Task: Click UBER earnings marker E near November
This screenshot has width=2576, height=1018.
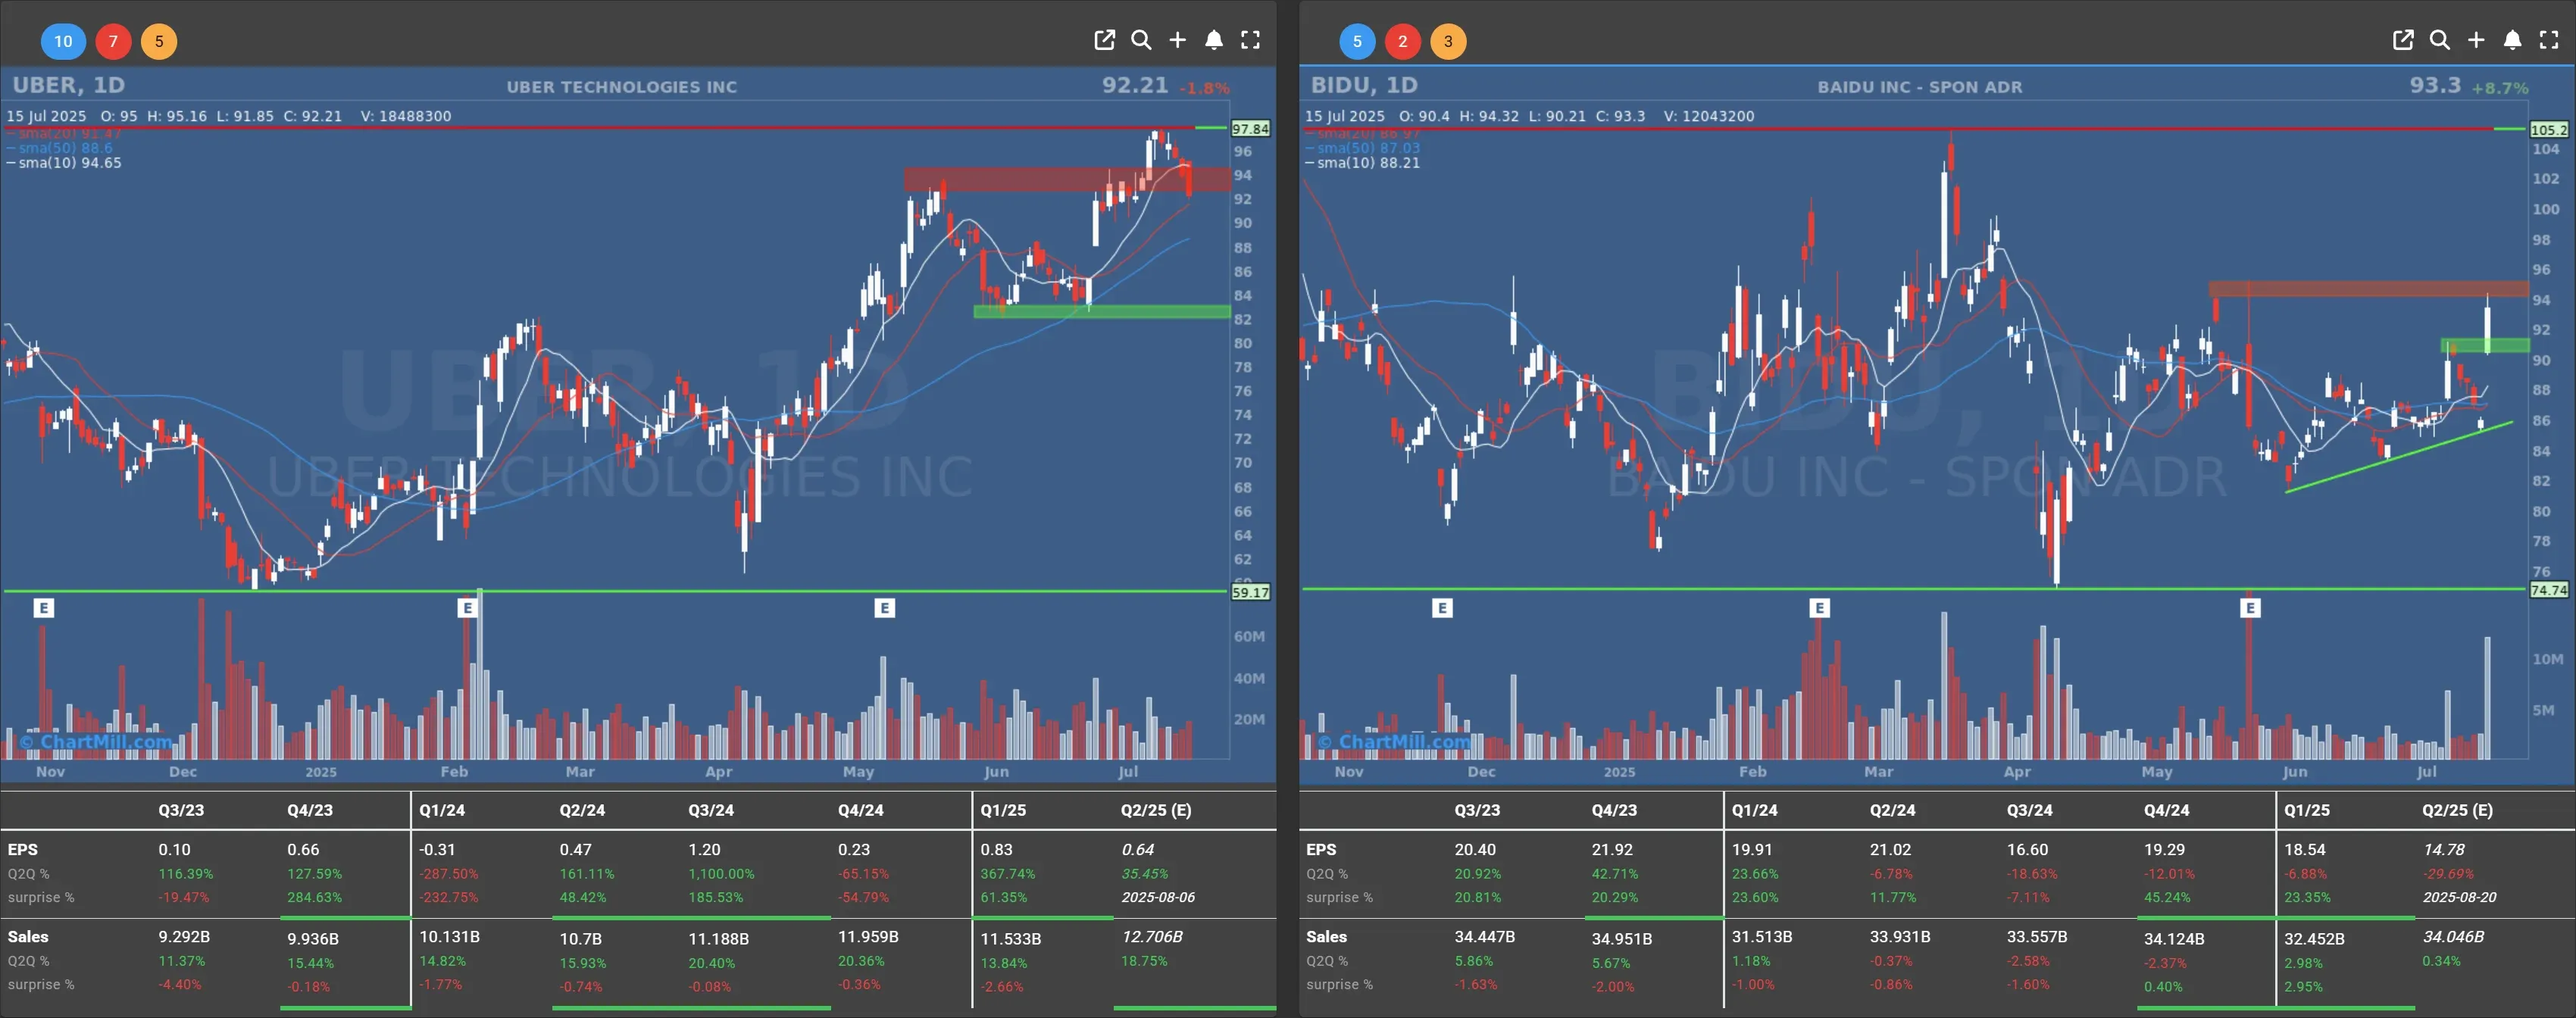Action: pos(44,608)
